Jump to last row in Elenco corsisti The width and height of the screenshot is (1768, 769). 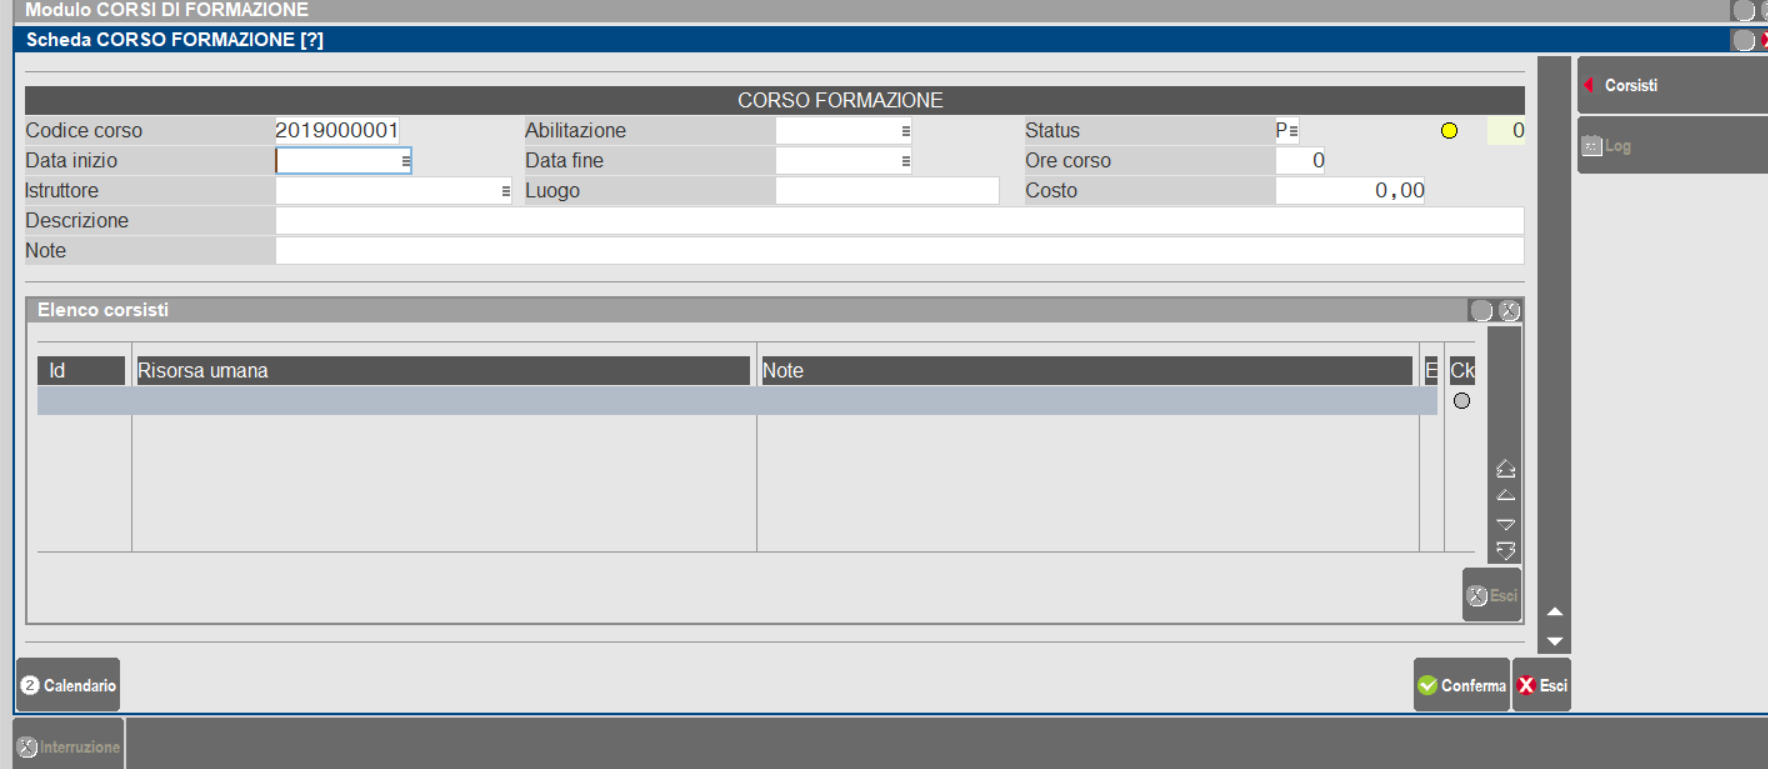(1505, 551)
